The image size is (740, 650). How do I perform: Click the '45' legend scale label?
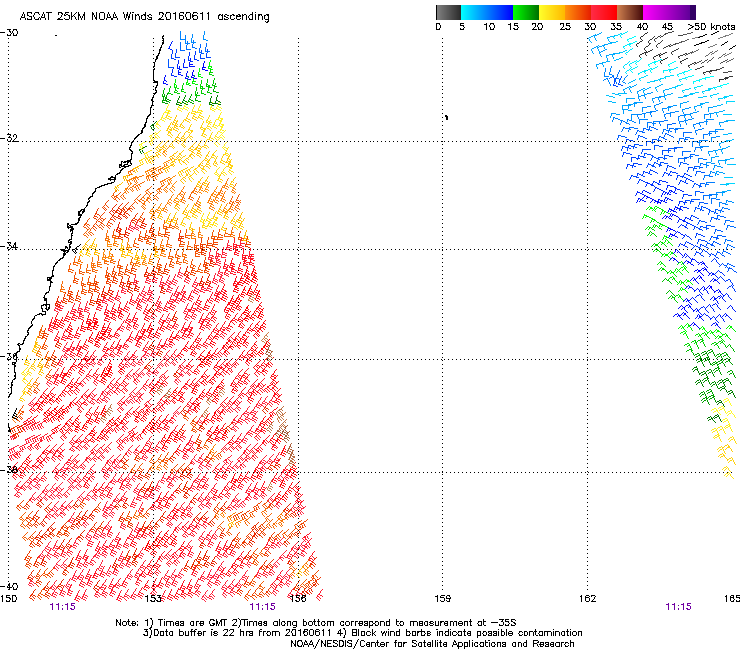point(667,27)
